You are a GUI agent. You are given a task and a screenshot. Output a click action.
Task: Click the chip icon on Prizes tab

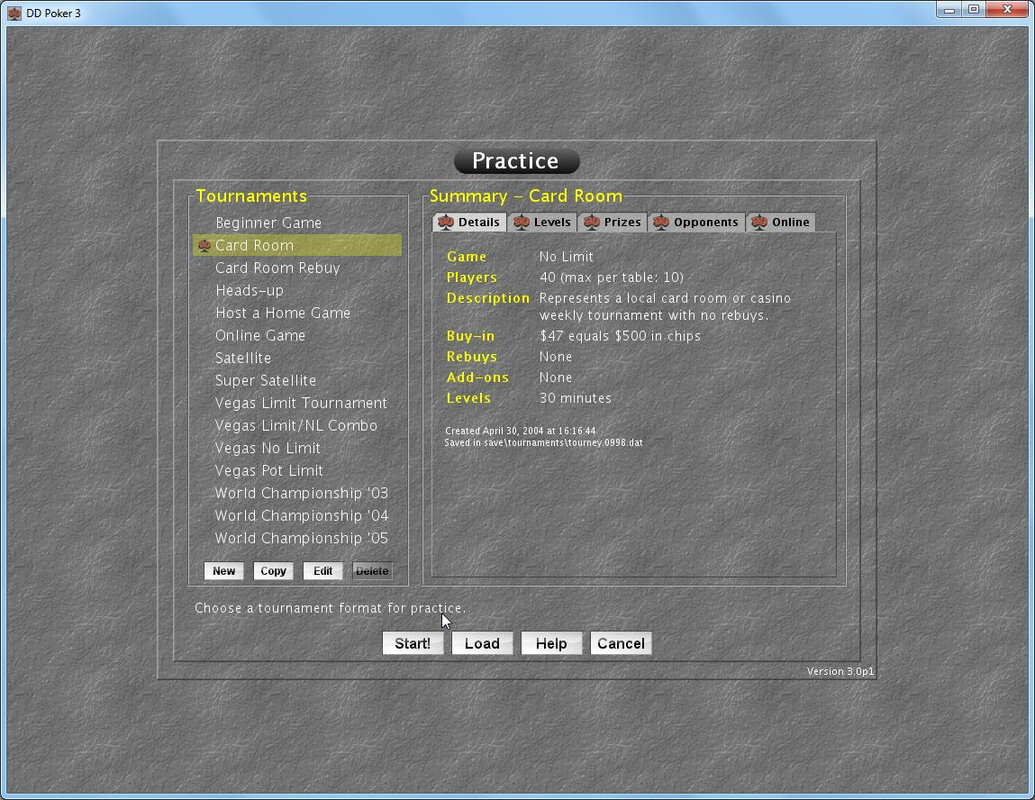[592, 222]
